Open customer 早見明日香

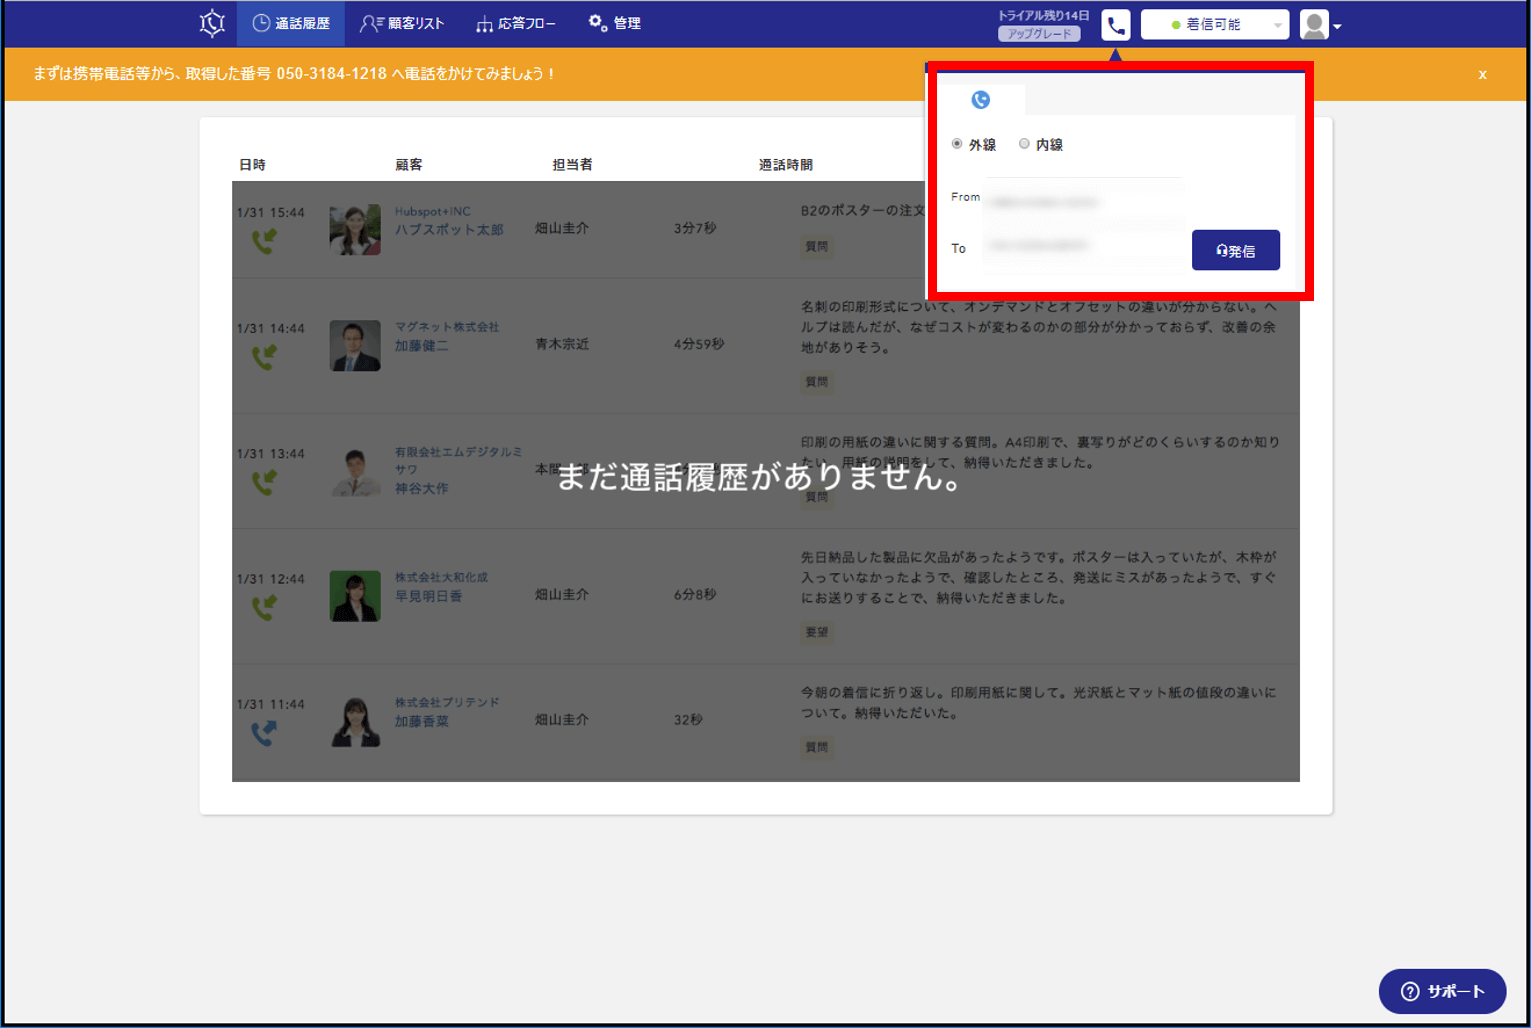(428, 595)
